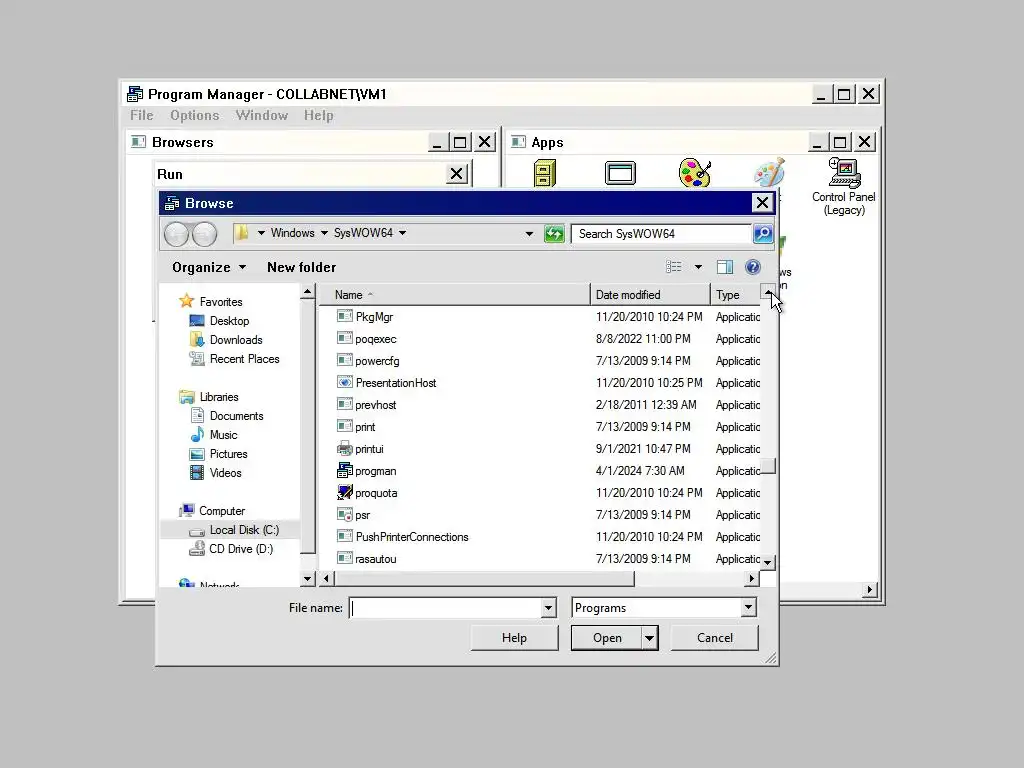The image size is (1024, 768).
Task: Open Control Panel (Legacy) icon
Action: pos(844,187)
